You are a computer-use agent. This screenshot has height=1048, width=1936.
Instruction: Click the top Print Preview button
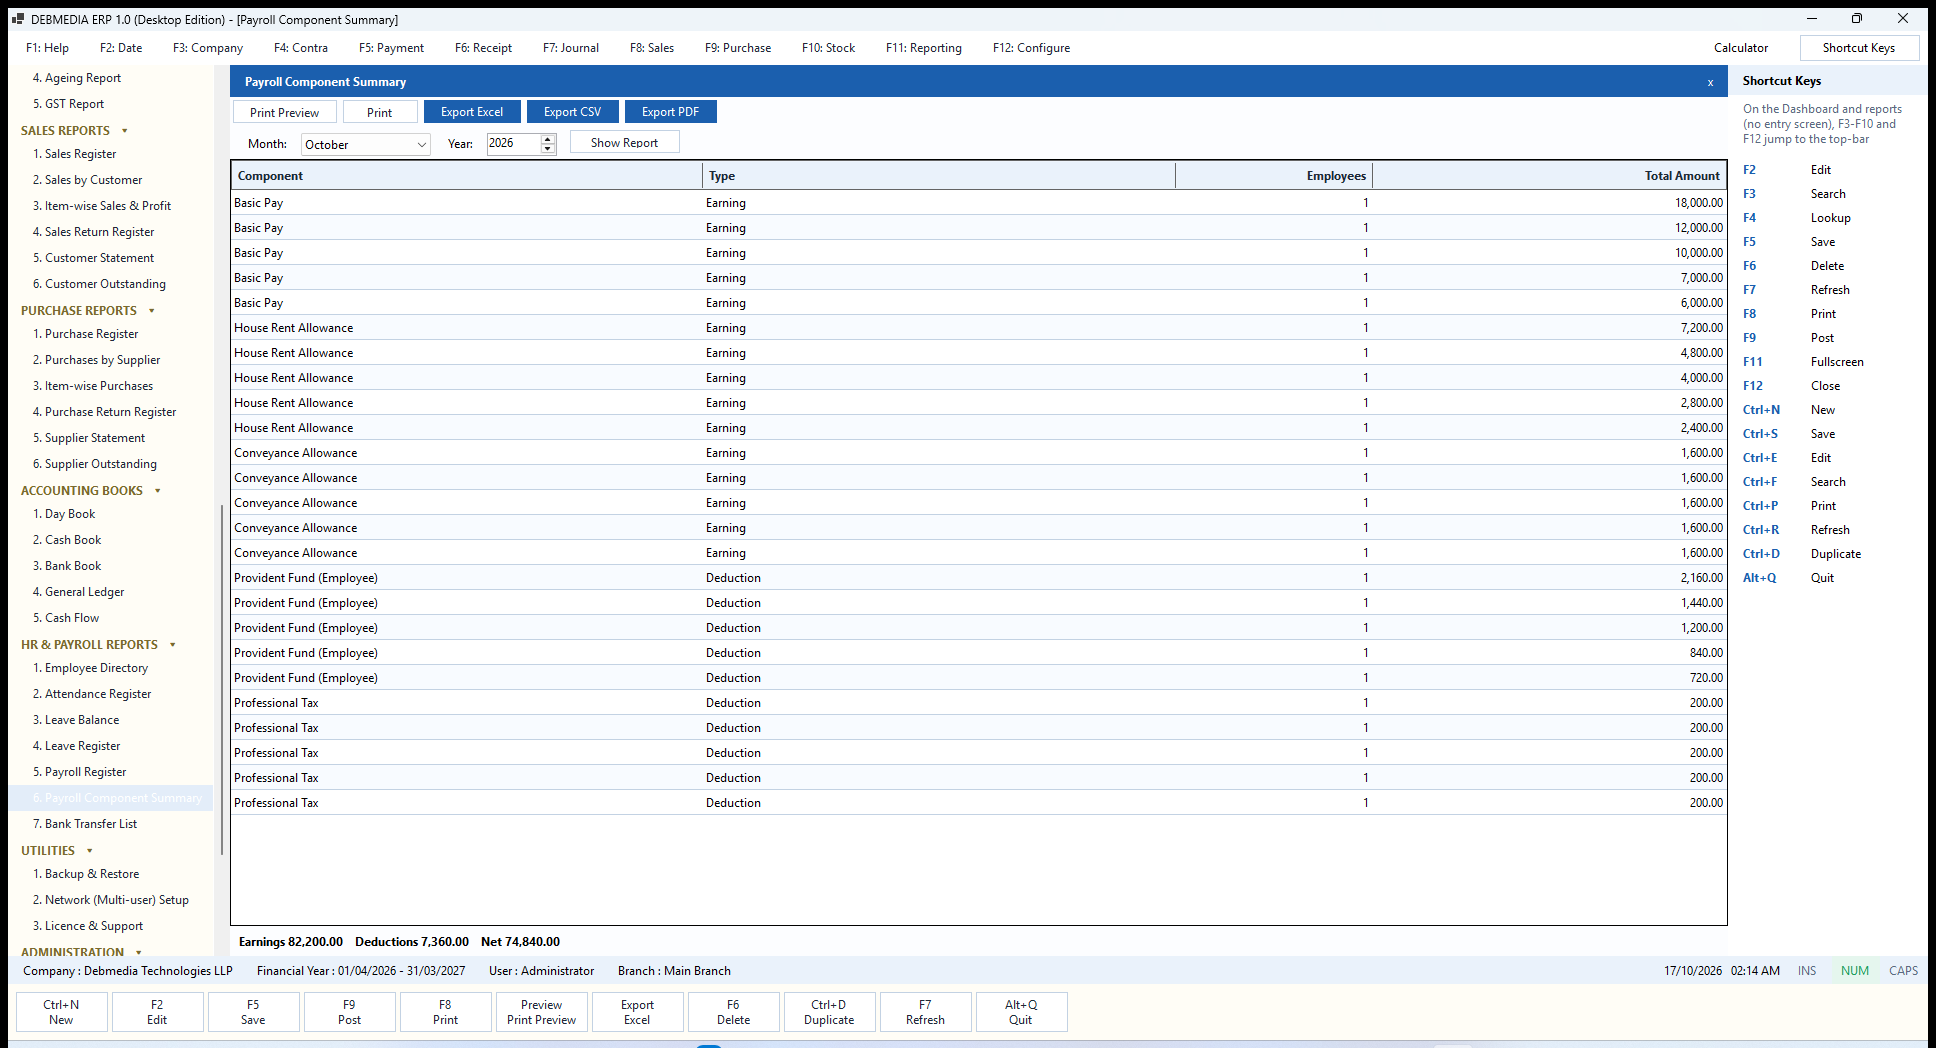[285, 112]
